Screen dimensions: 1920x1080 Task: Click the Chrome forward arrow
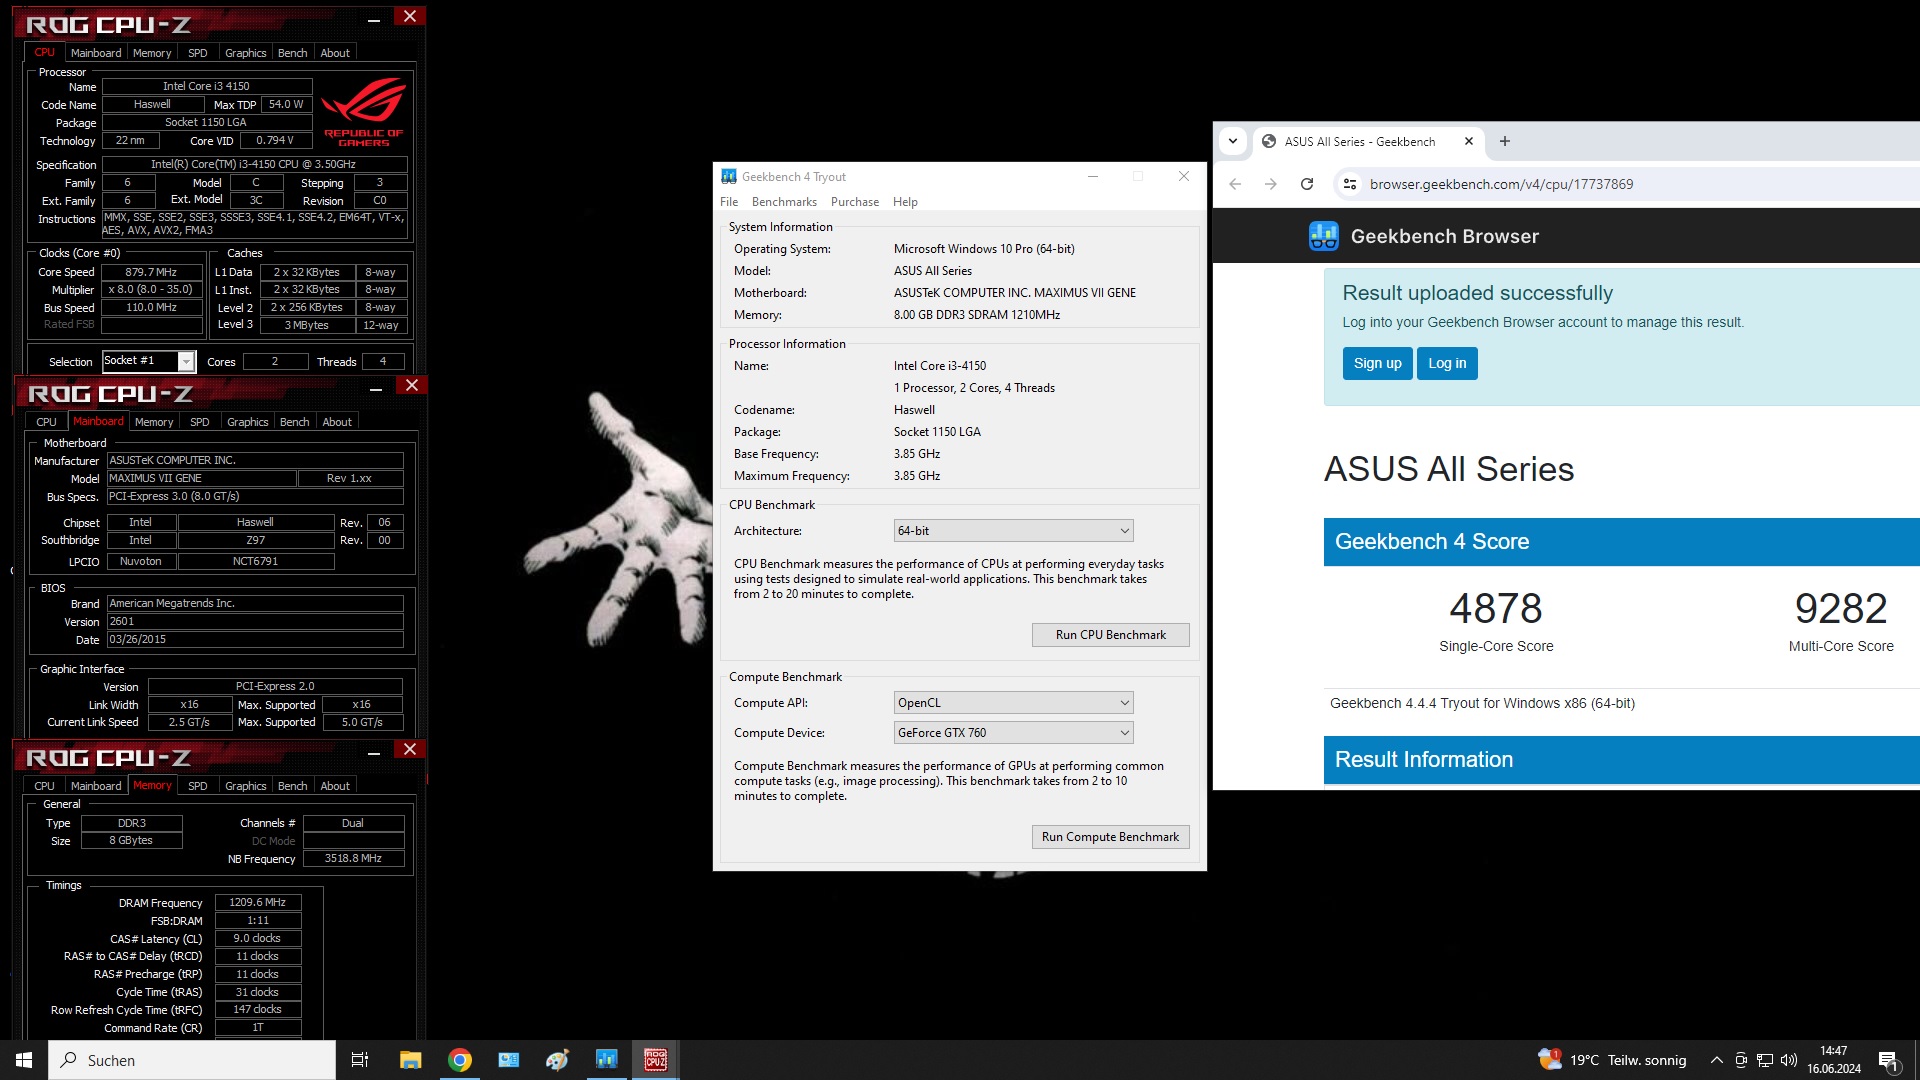(x=1270, y=184)
